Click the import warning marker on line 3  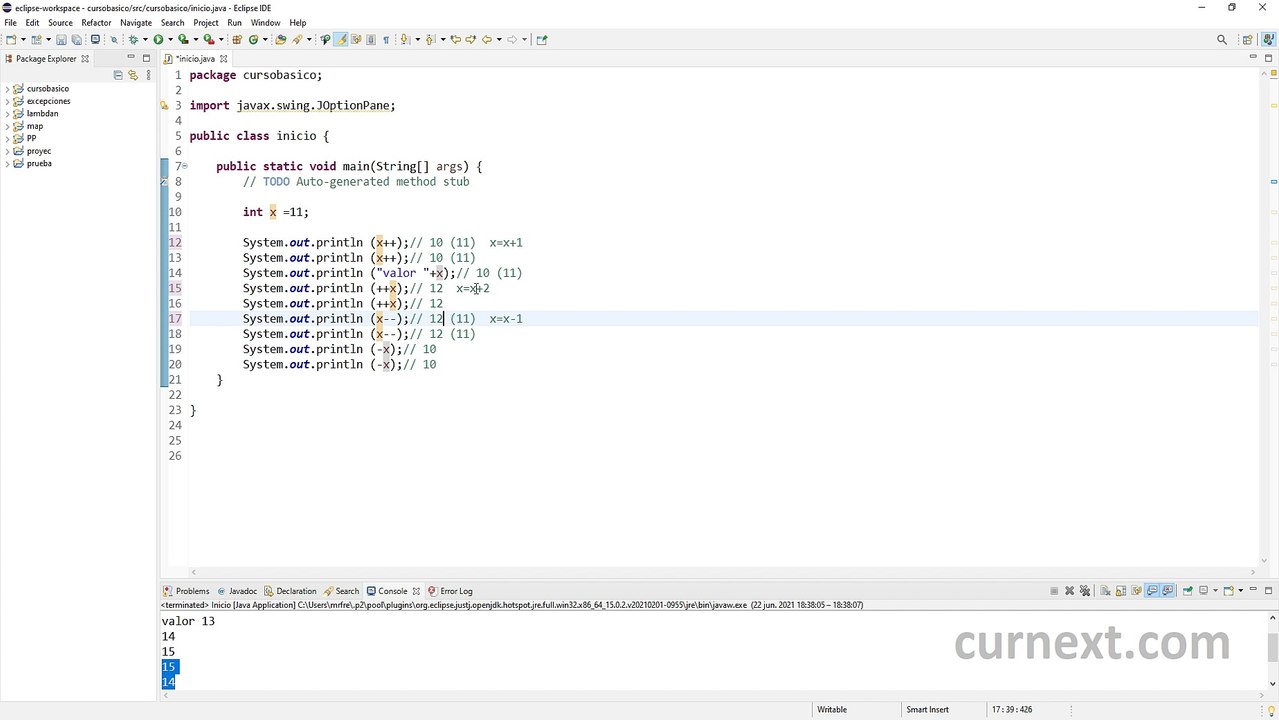pos(164,105)
